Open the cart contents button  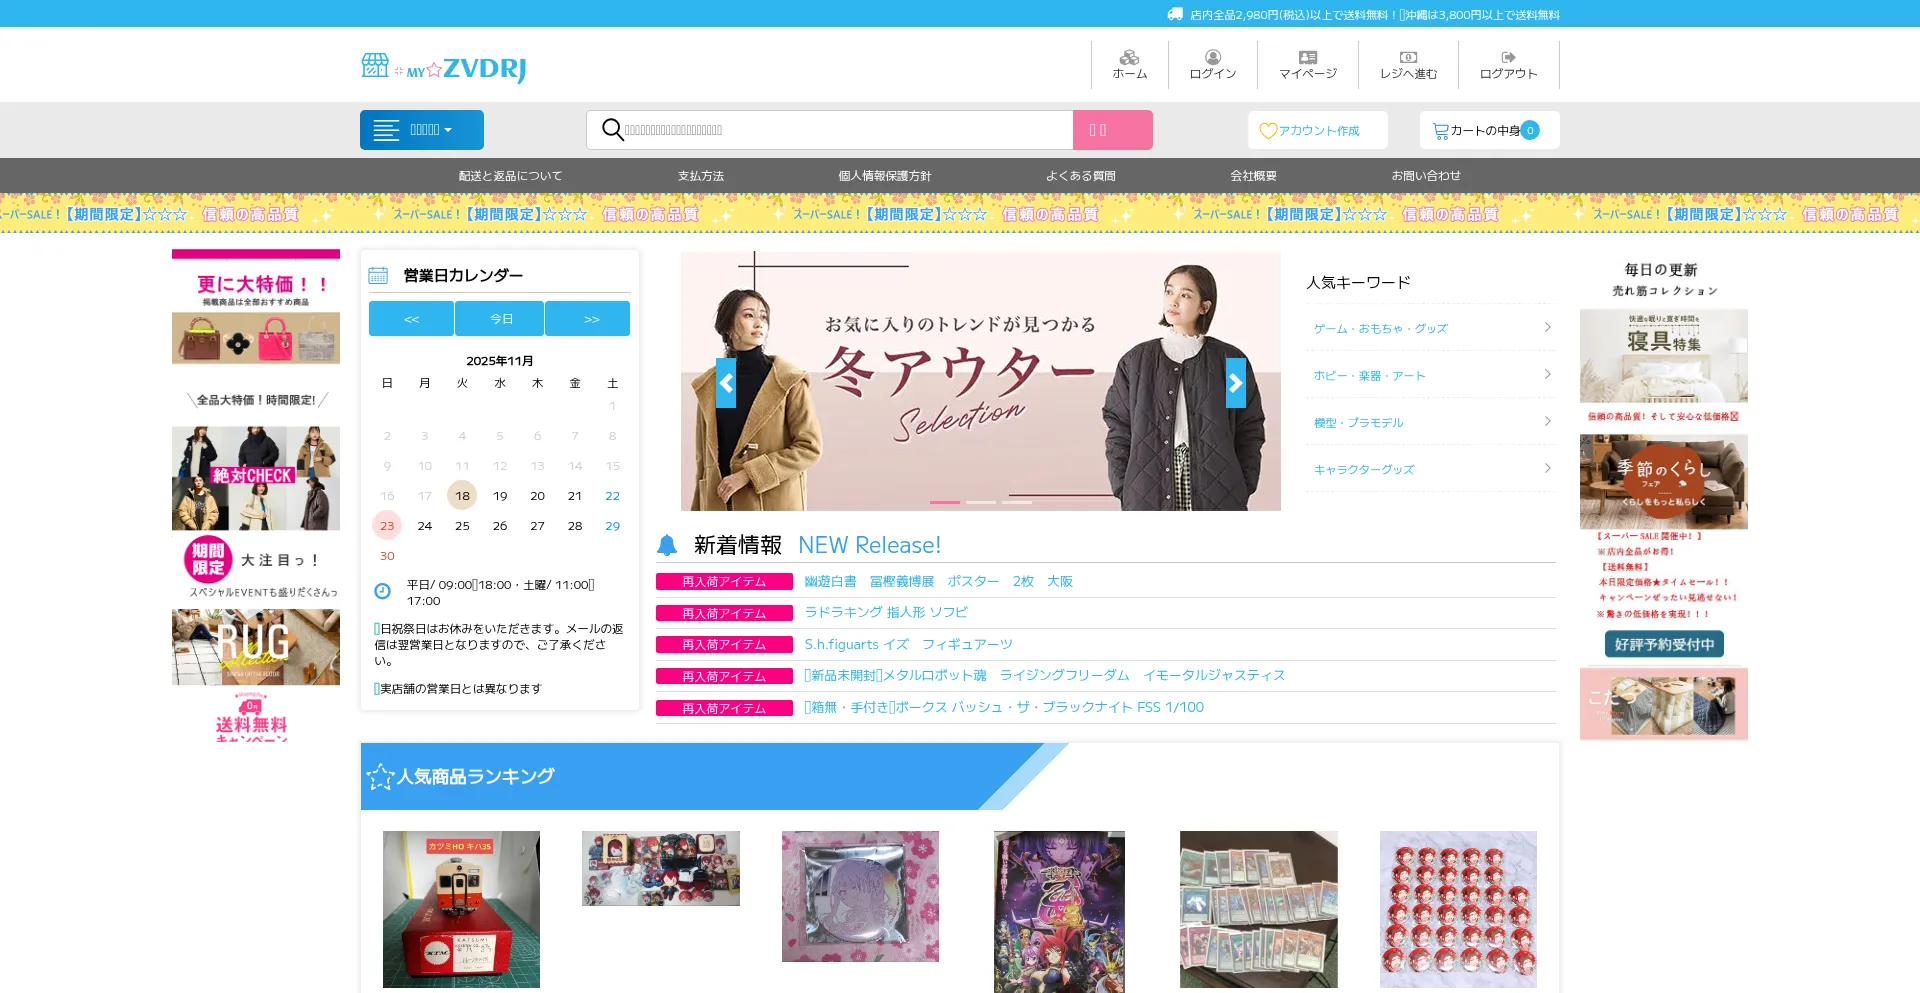(x=1488, y=130)
